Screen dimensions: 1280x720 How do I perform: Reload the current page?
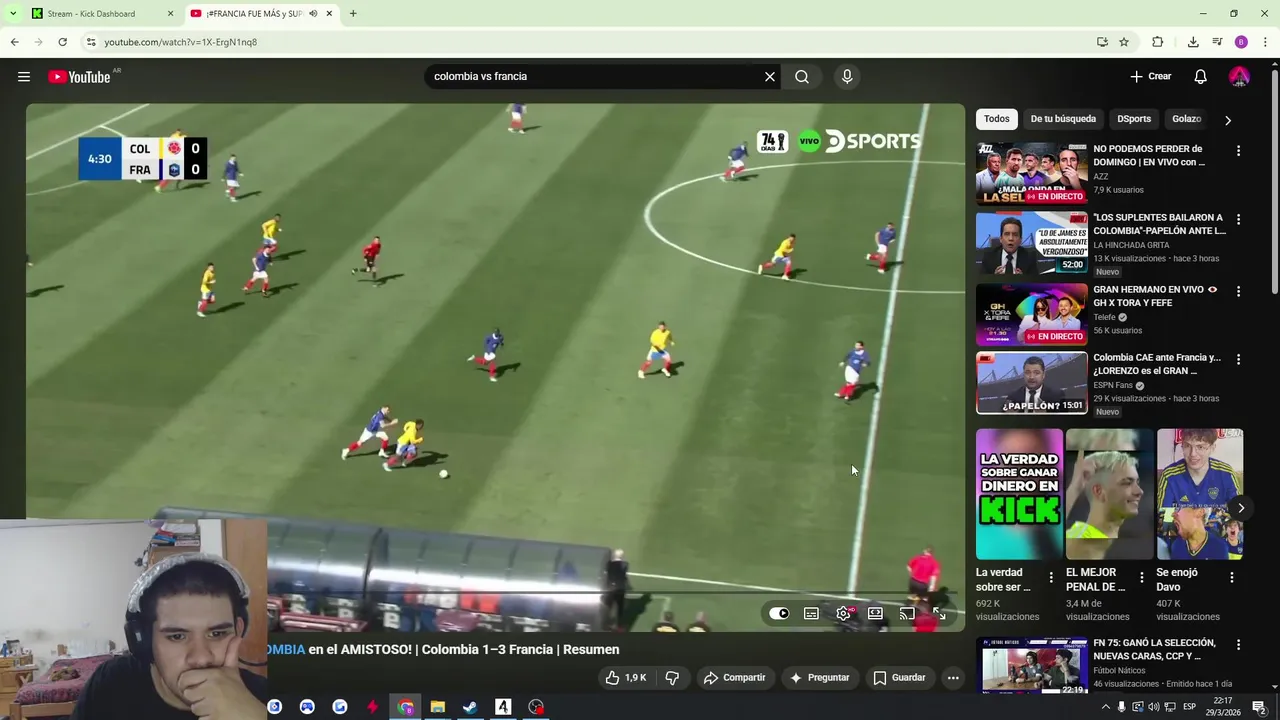coord(62,42)
